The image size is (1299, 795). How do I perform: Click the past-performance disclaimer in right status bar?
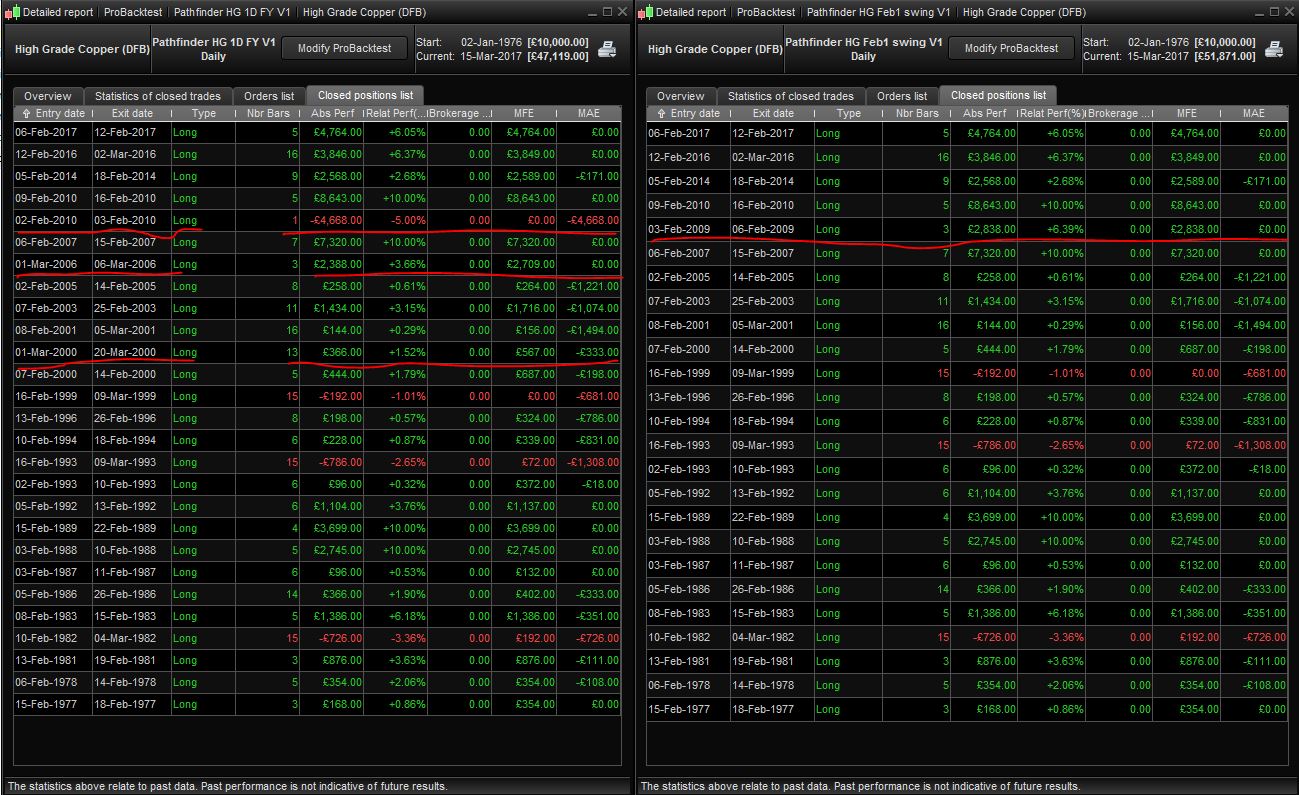coord(860,786)
